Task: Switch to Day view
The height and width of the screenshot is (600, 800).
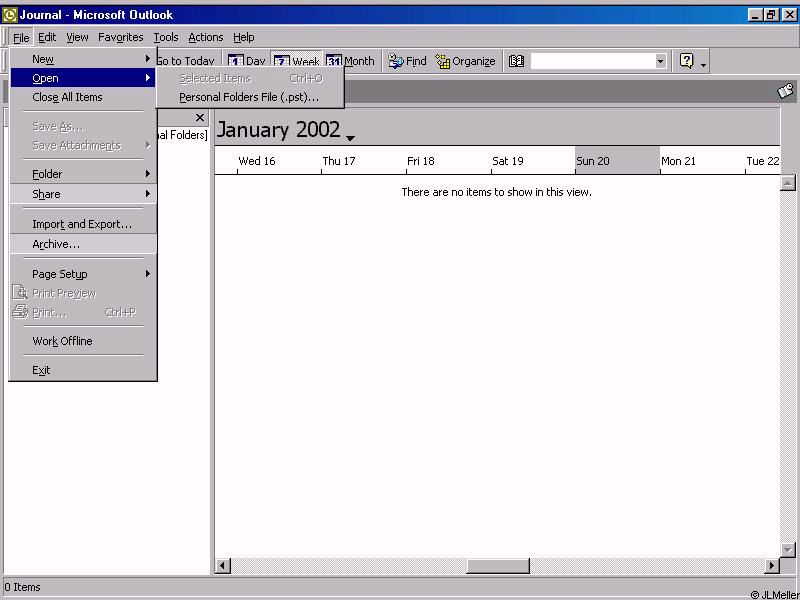Action: pos(246,61)
